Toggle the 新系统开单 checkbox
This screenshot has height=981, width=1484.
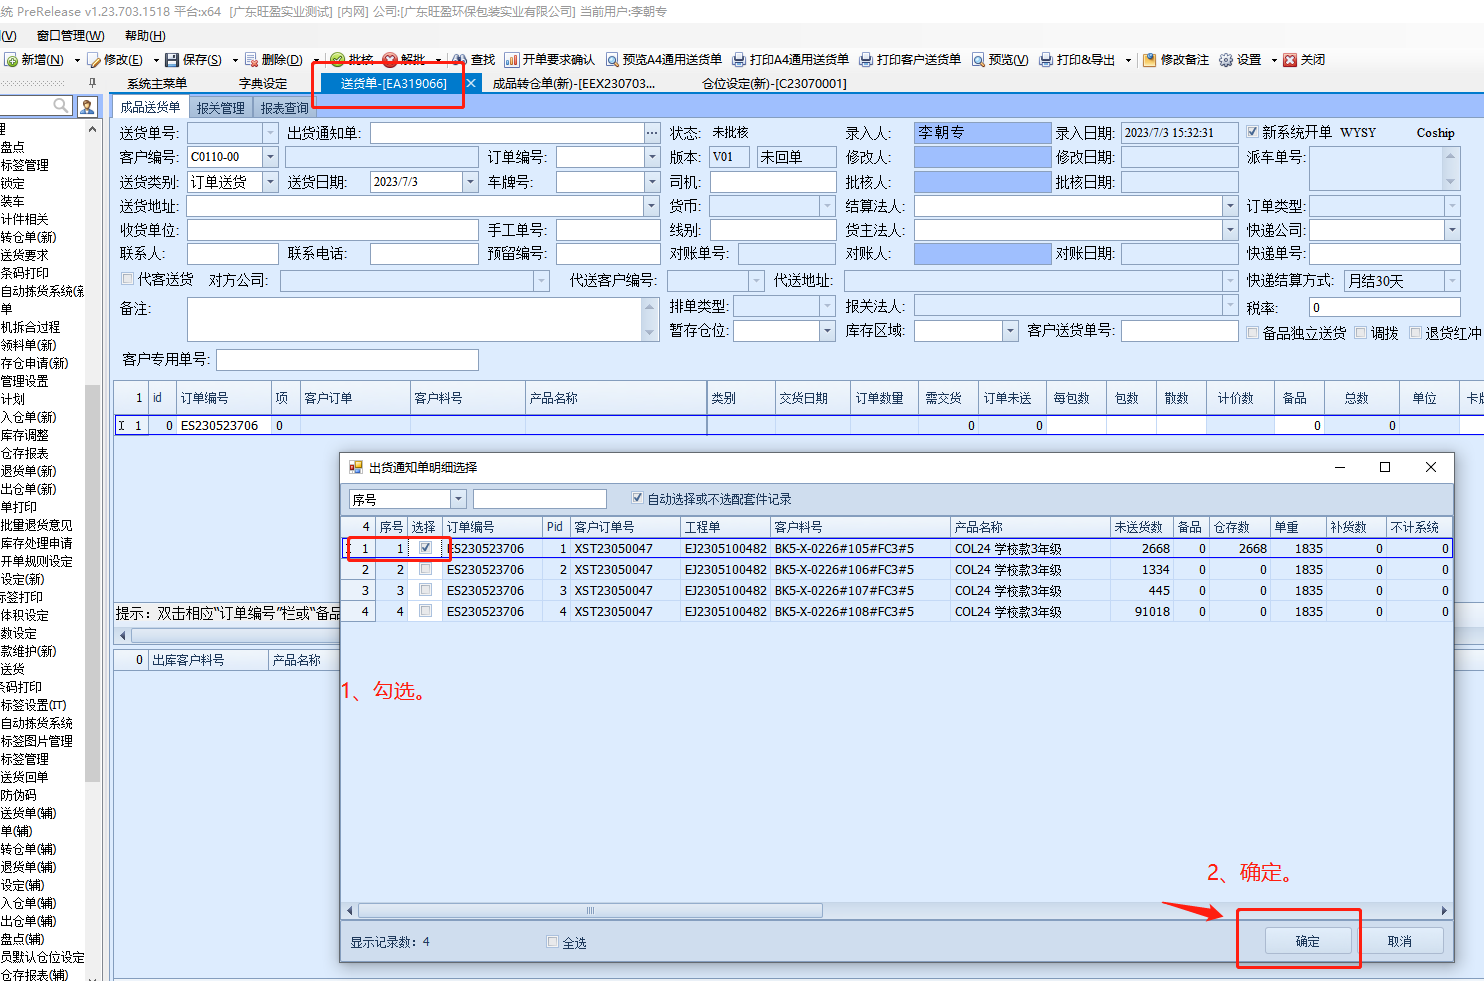coord(1252,132)
